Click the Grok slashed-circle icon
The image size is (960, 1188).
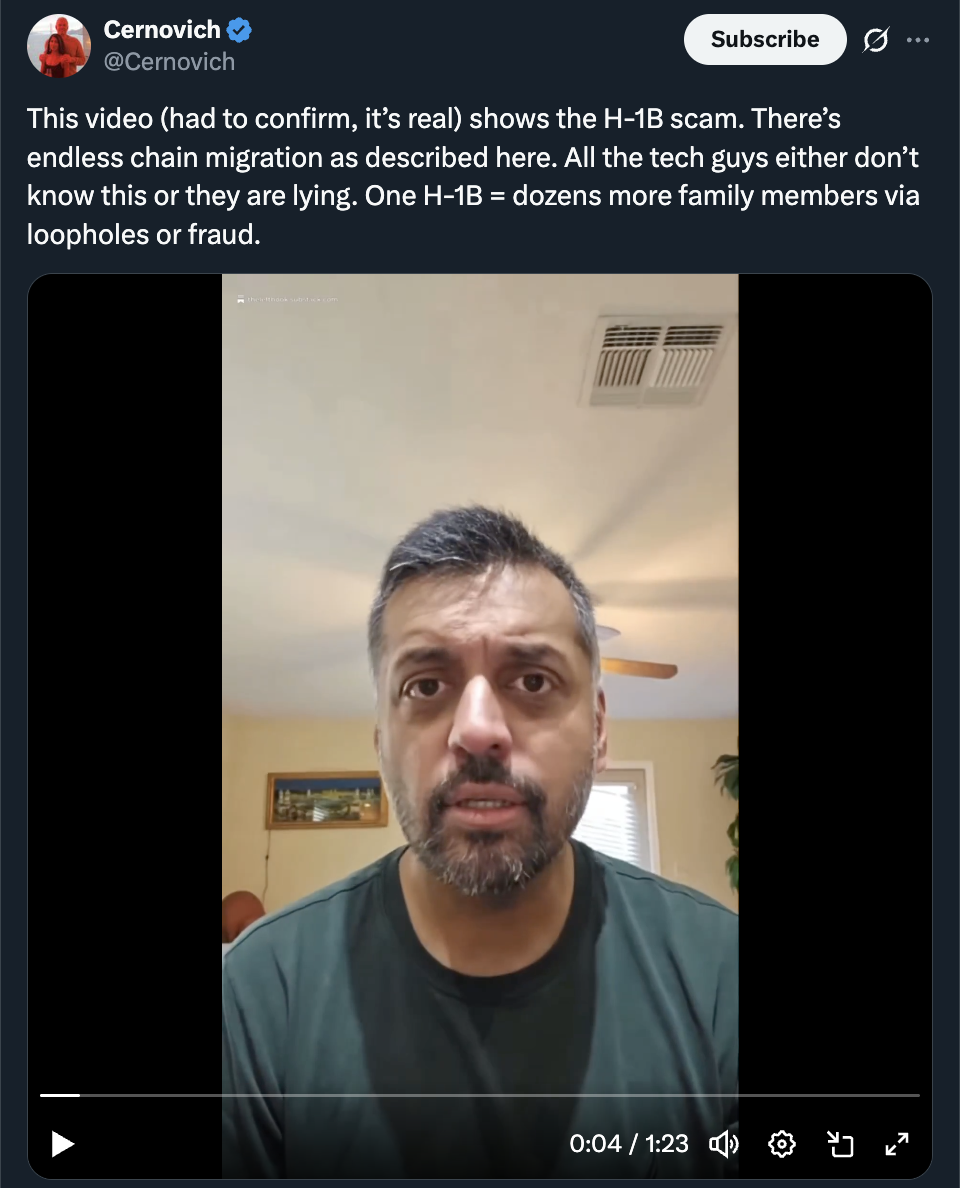pos(875,39)
